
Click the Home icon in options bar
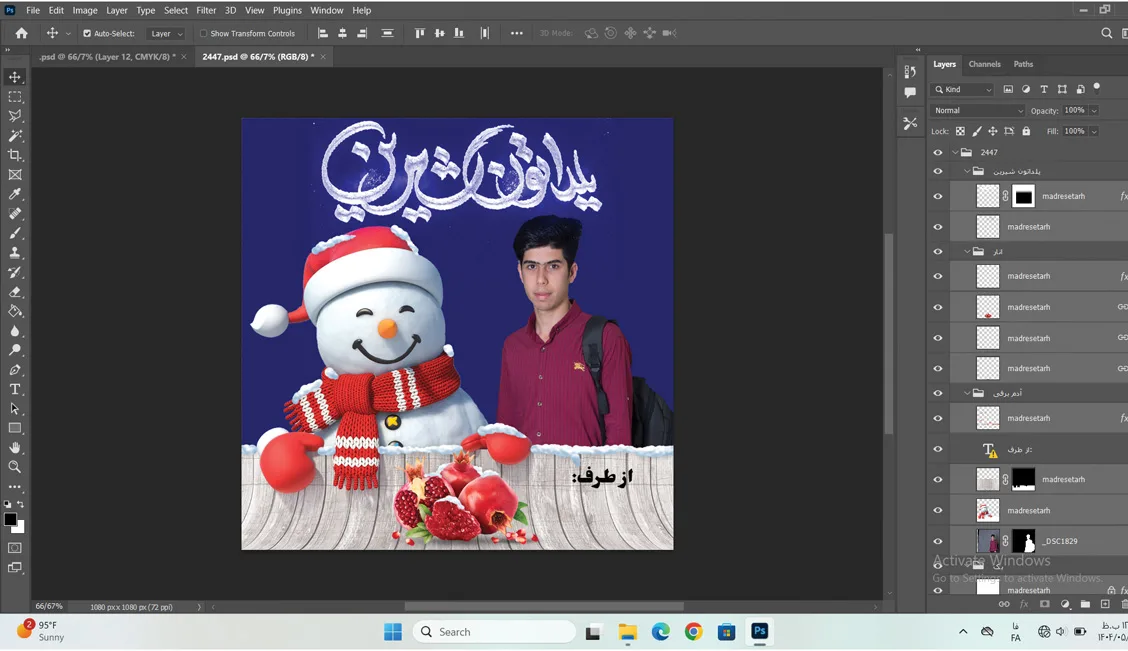(x=22, y=33)
